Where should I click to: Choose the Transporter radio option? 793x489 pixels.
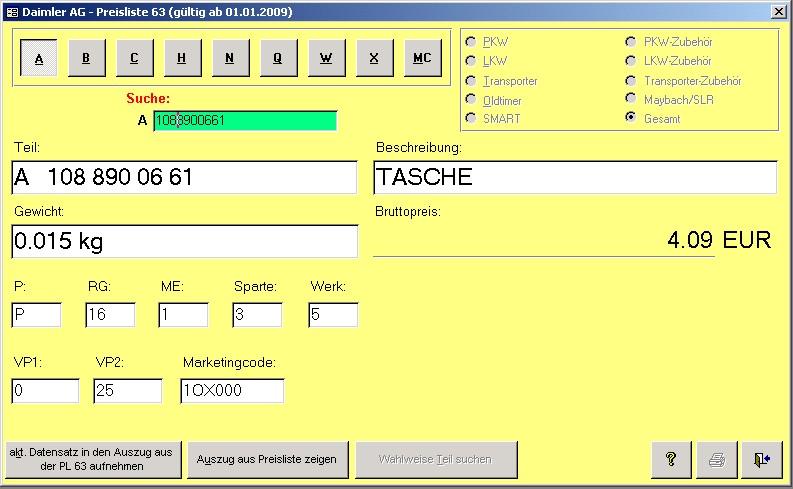(x=471, y=80)
